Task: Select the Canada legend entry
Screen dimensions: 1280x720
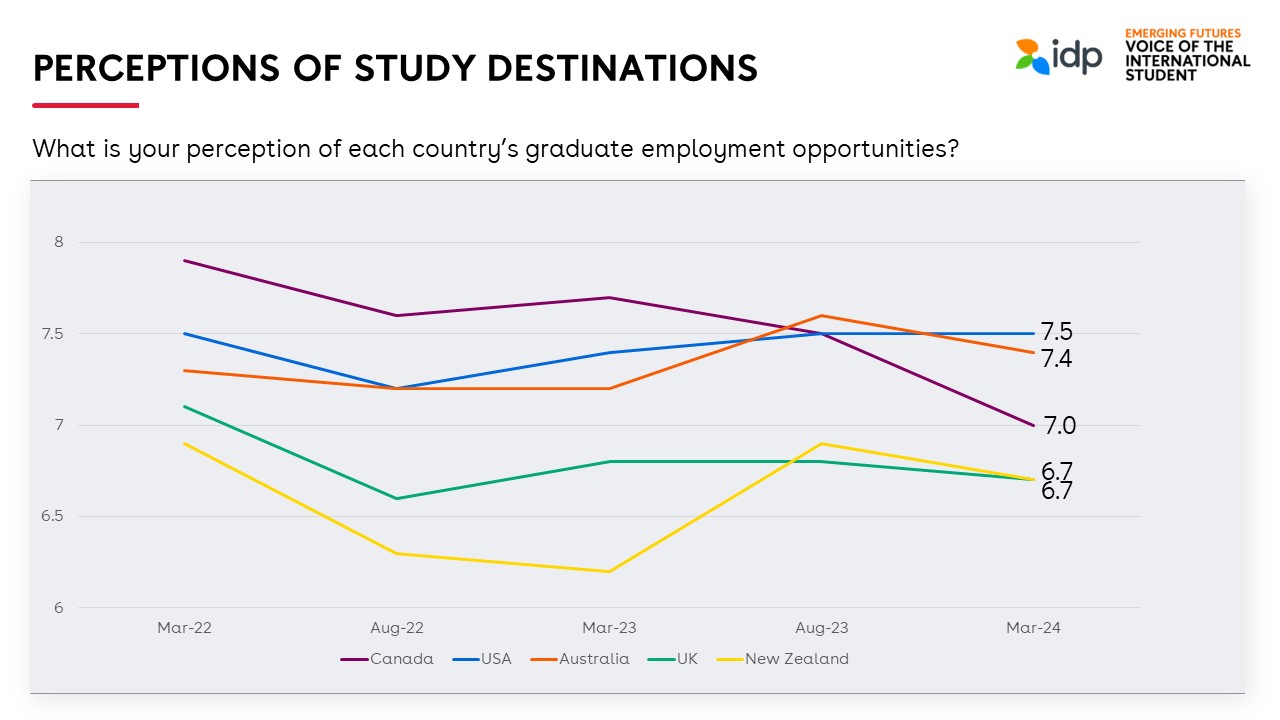Action: [x=401, y=659]
